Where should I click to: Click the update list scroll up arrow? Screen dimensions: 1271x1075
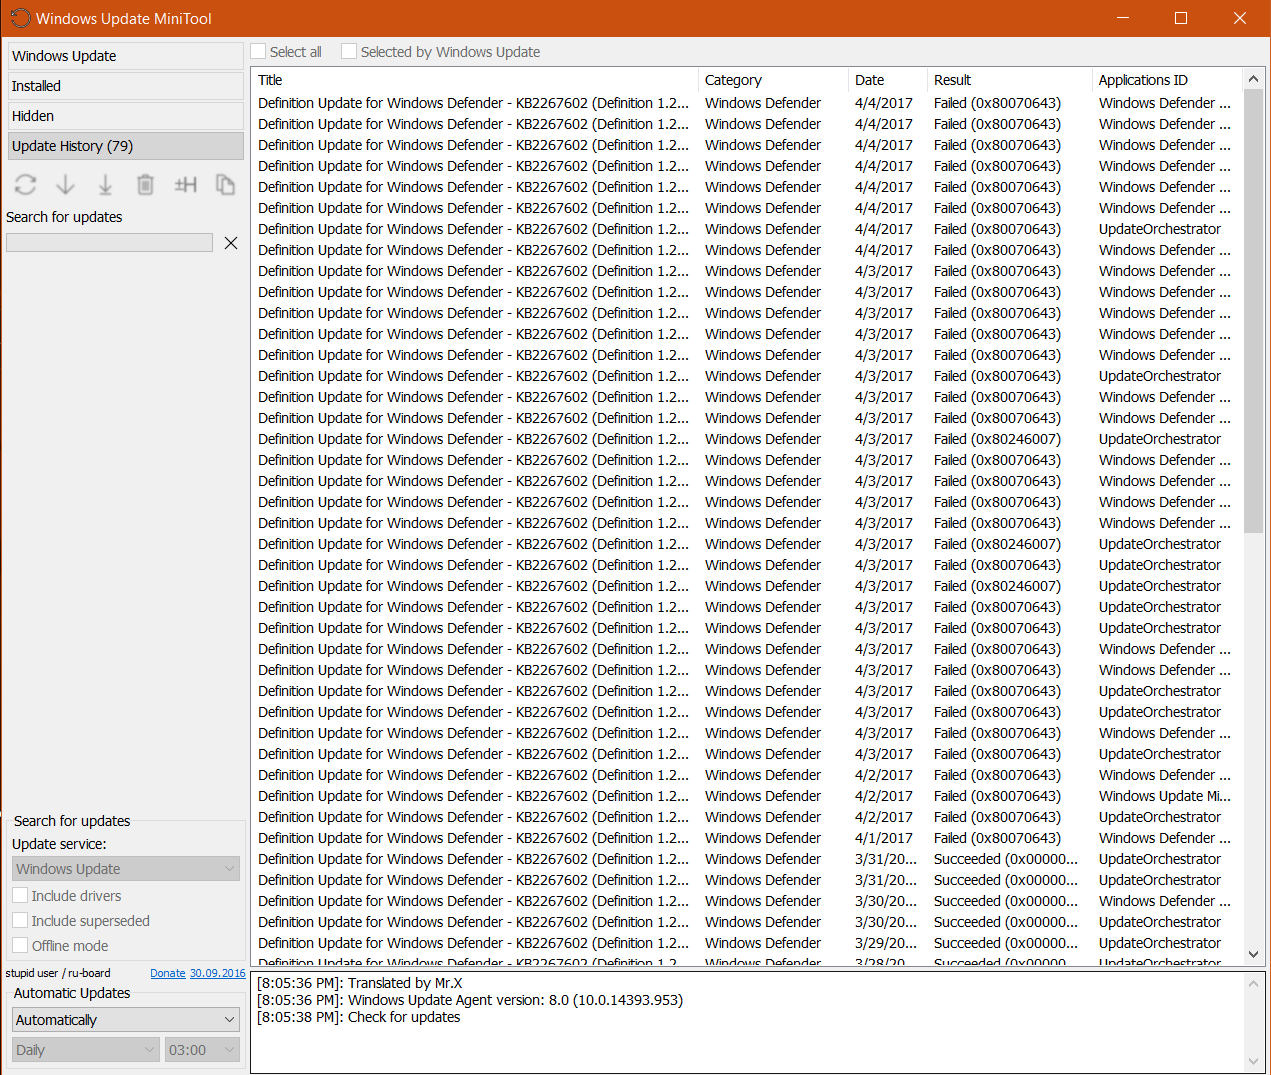coord(1253,79)
